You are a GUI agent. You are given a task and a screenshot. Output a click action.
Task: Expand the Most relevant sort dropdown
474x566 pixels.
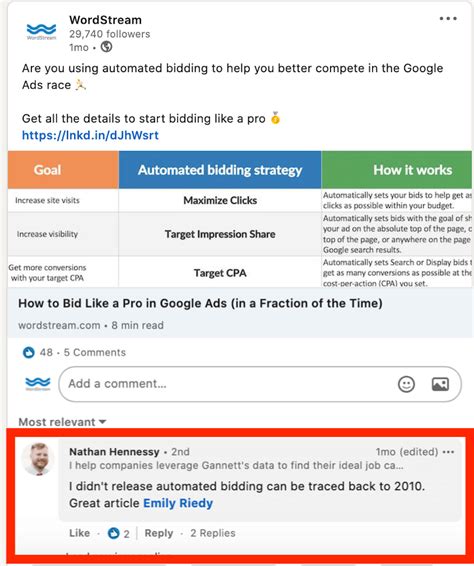62,422
